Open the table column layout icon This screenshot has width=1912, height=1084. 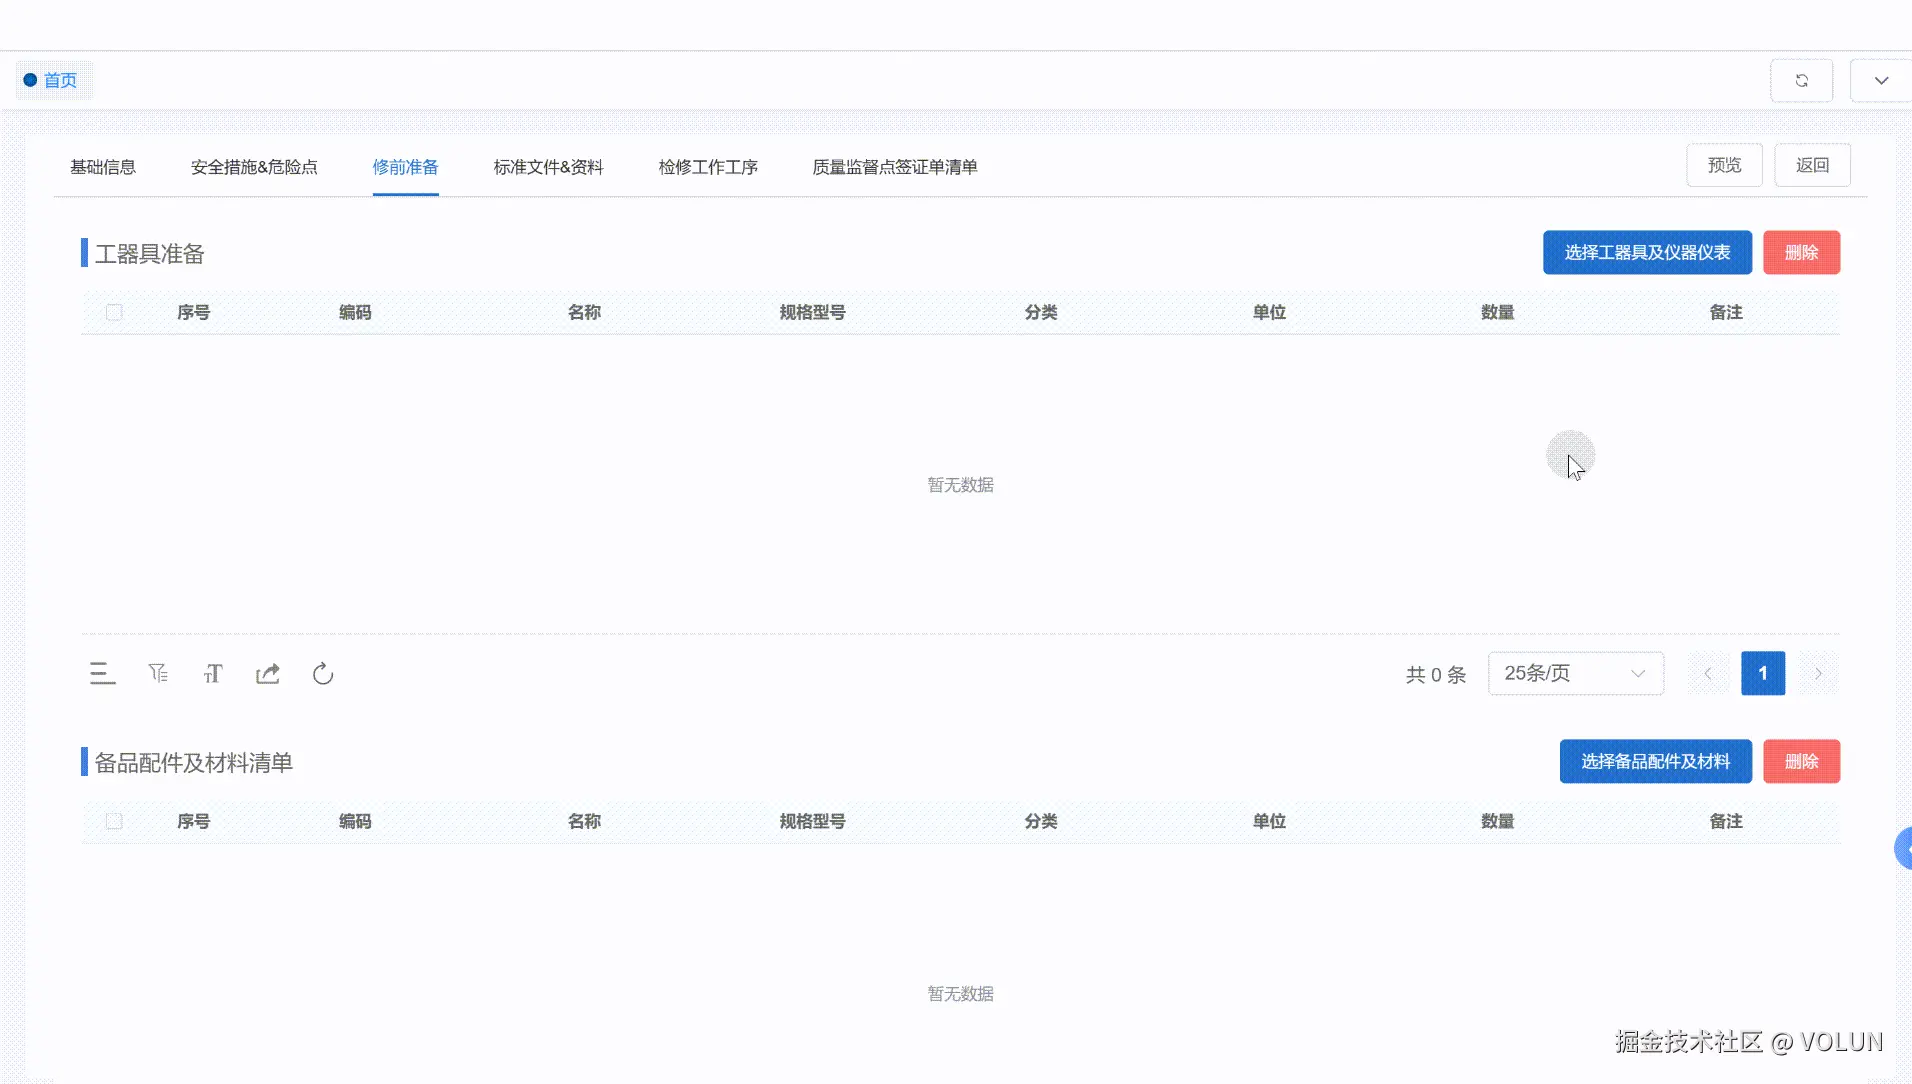[102, 674]
